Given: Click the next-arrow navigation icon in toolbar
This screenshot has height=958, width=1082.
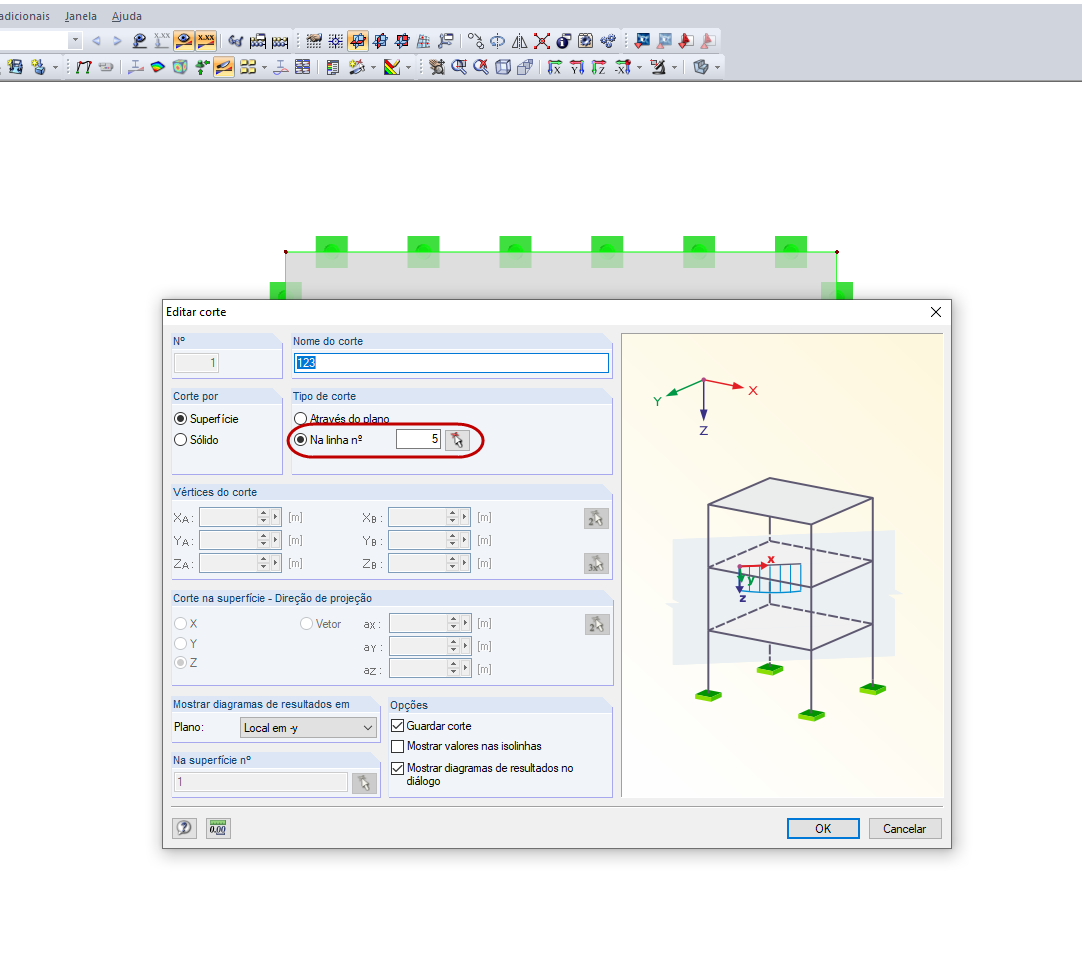Looking at the screenshot, I should click(117, 41).
